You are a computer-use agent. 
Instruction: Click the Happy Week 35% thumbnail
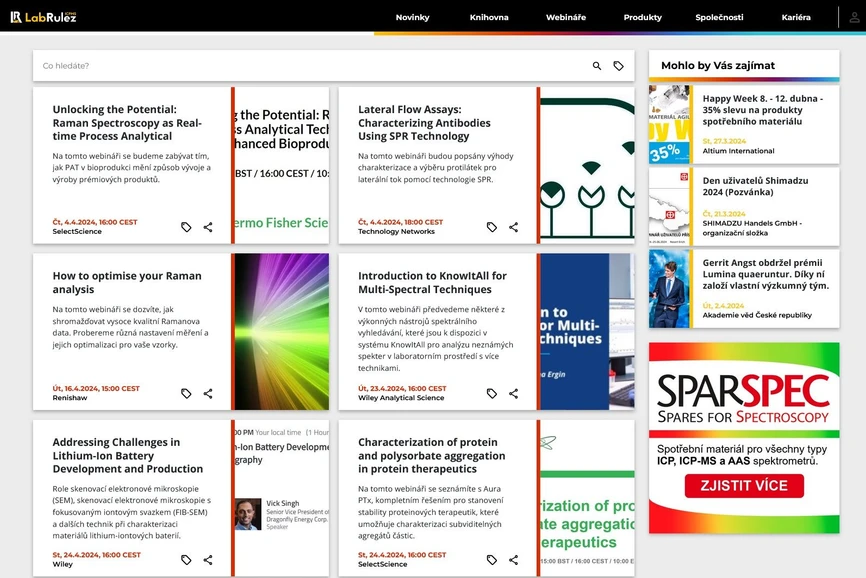point(669,124)
